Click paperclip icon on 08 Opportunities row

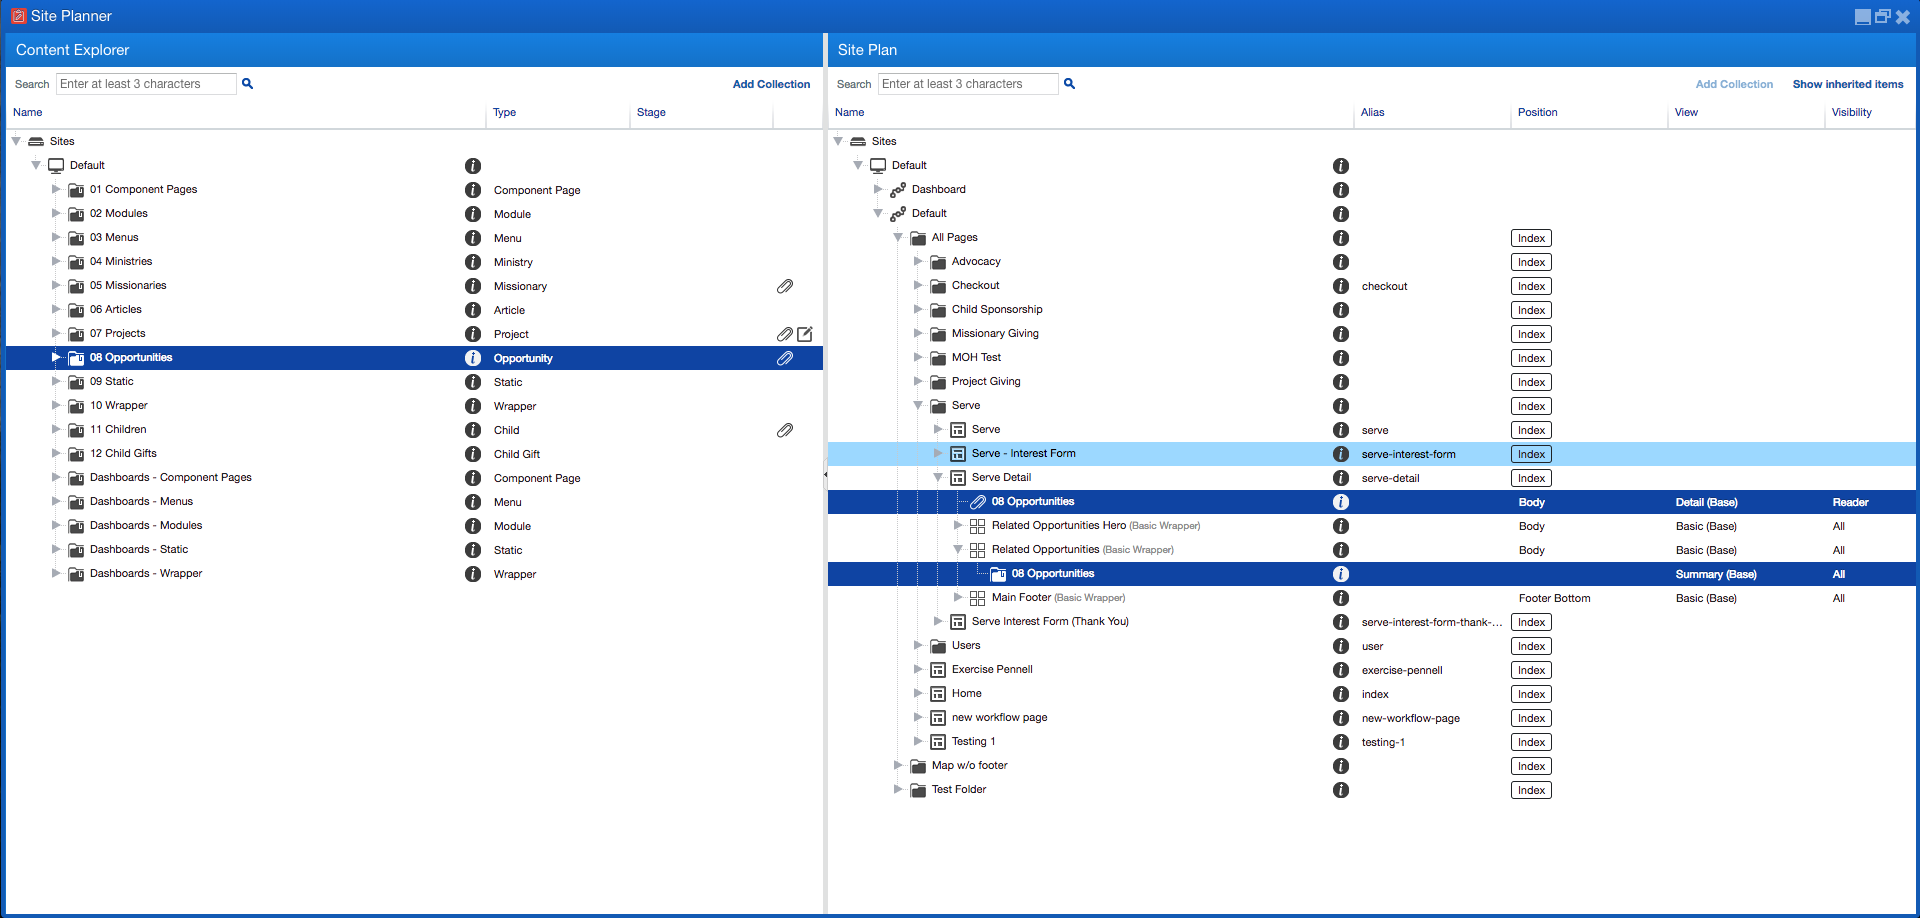click(785, 358)
